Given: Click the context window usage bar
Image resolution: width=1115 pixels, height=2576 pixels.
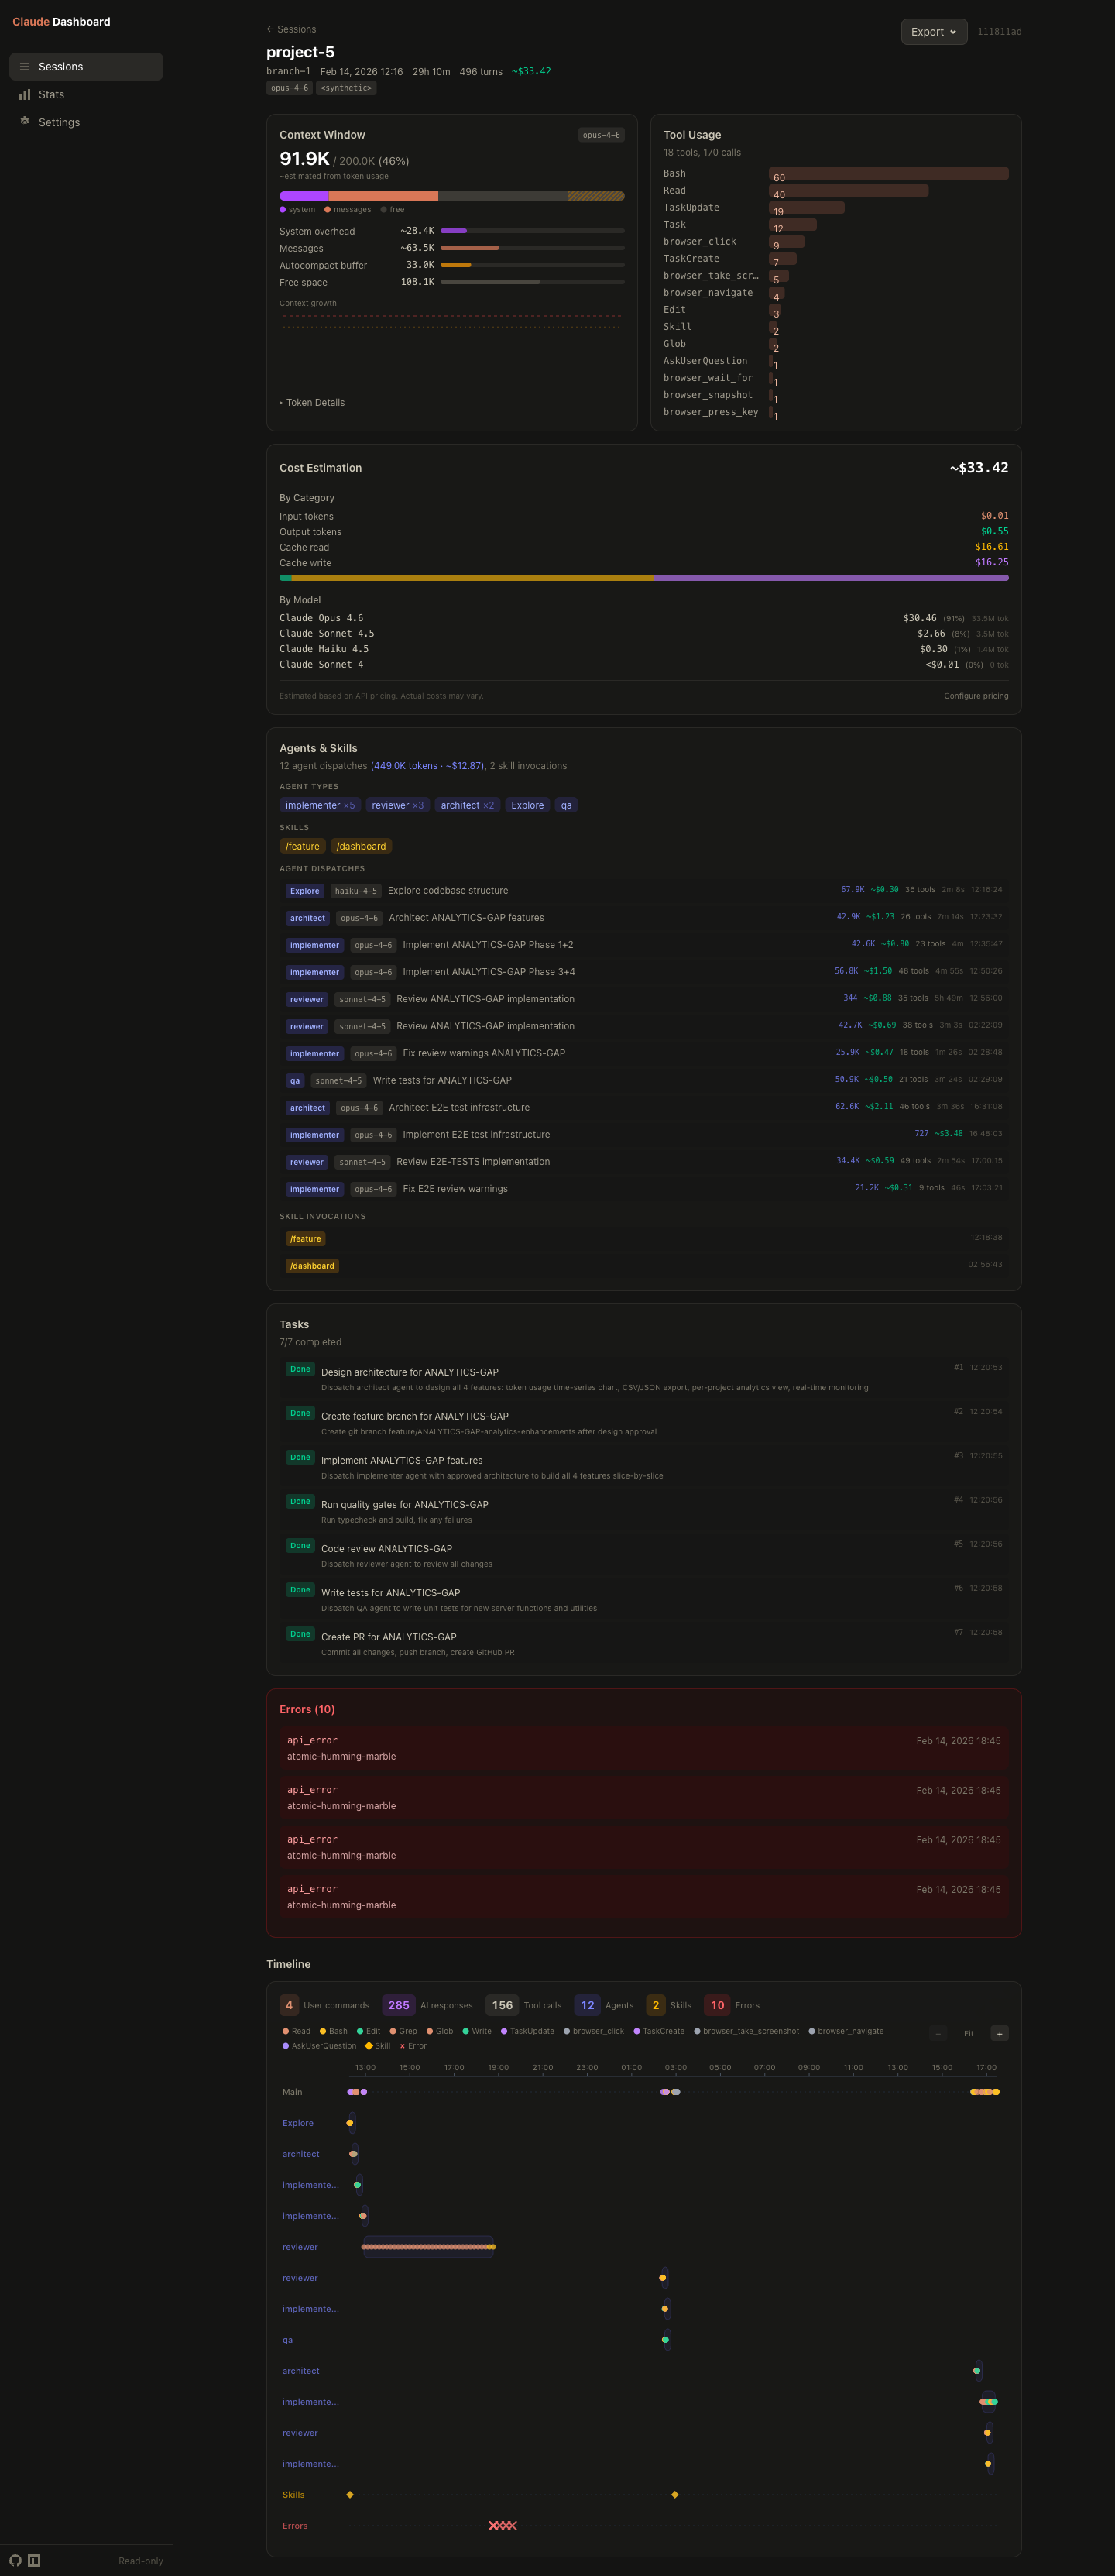Looking at the screenshot, I should pos(452,196).
